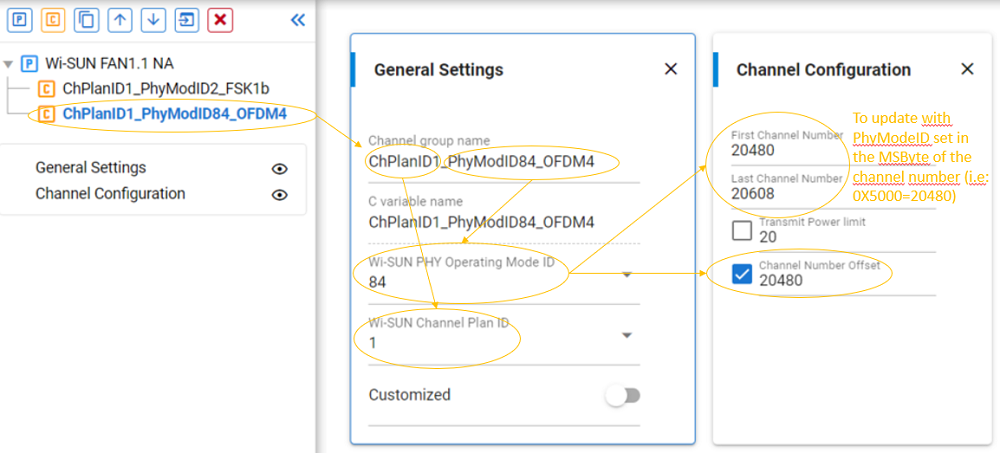Uncheck the Channel Number Offset checkbox
1000x453 pixels.
click(x=742, y=274)
